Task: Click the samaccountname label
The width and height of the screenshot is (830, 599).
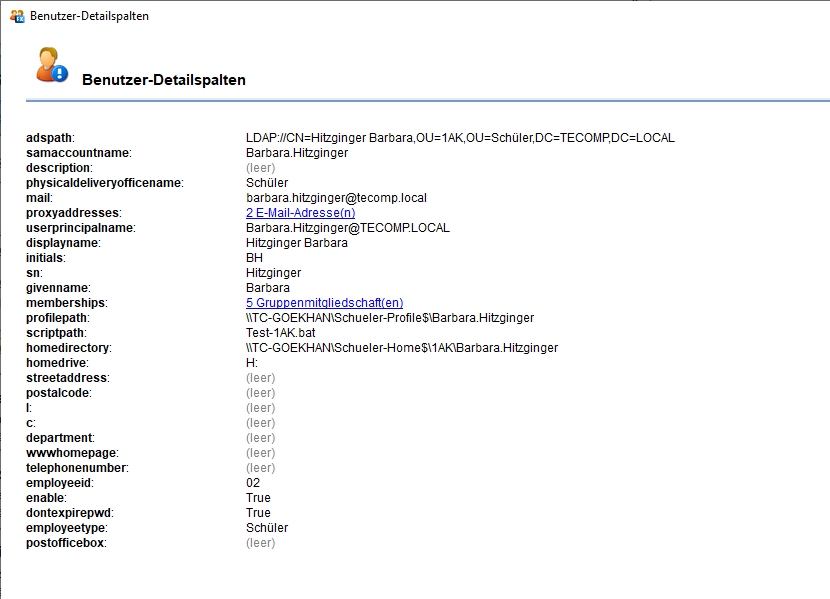Action: coord(79,153)
